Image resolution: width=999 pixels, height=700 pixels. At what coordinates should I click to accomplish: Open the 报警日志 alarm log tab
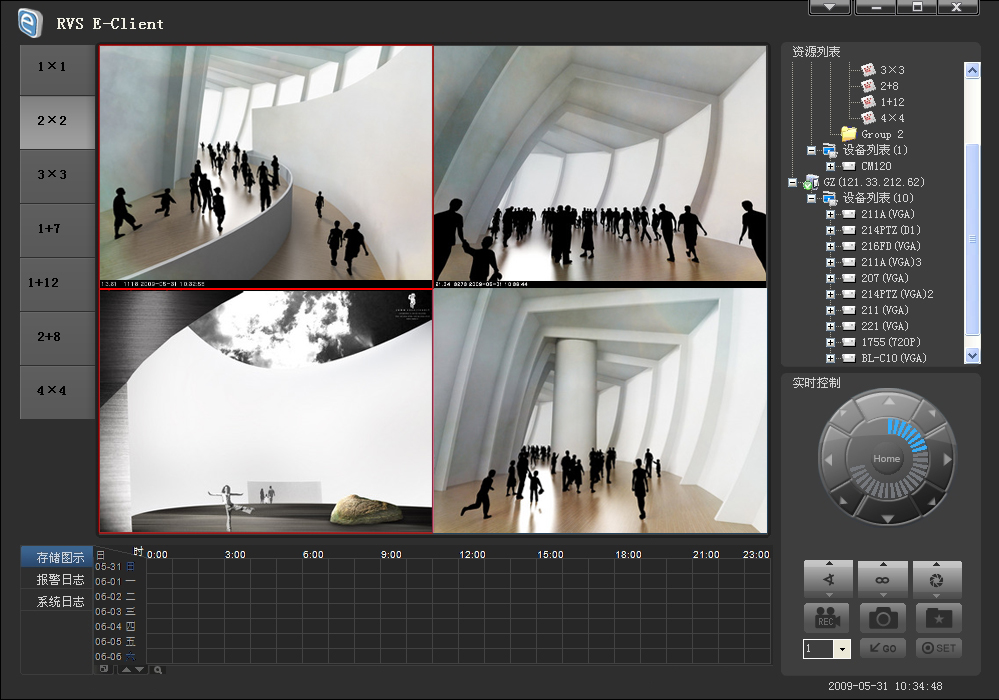(59, 580)
